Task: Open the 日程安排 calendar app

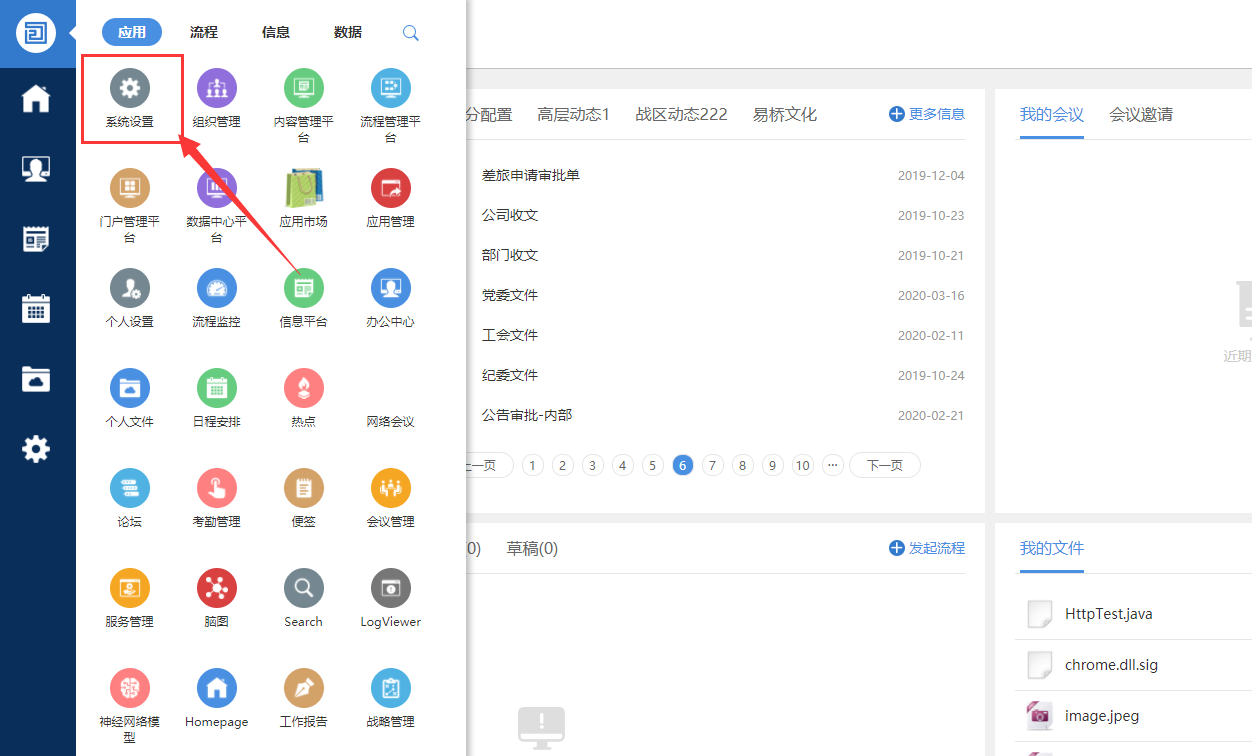Action: [x=216, y=389]
